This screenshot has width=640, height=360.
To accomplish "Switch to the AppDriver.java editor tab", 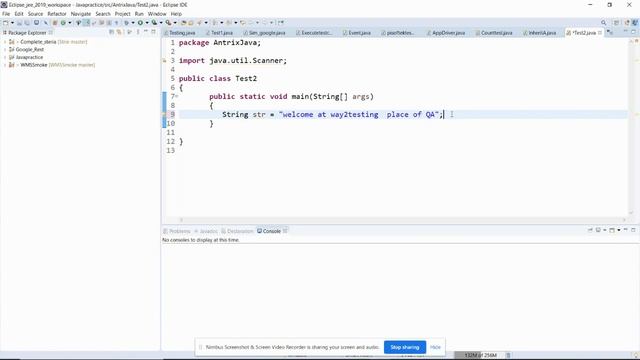I will 446,33.
